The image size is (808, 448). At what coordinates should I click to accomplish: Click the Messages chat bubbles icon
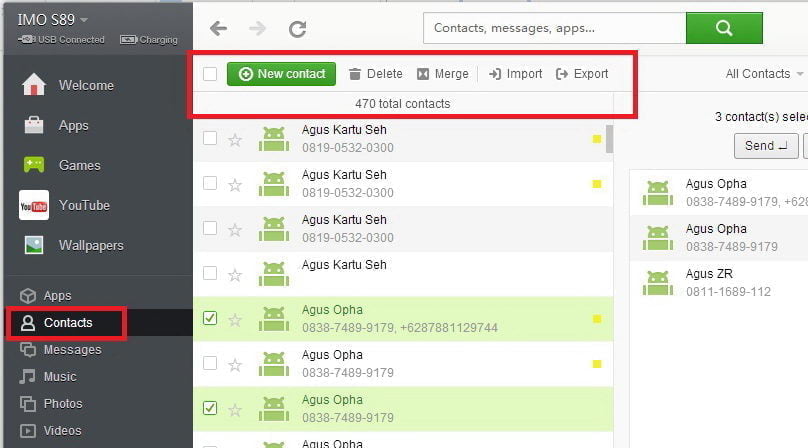[x=28, y=350]
